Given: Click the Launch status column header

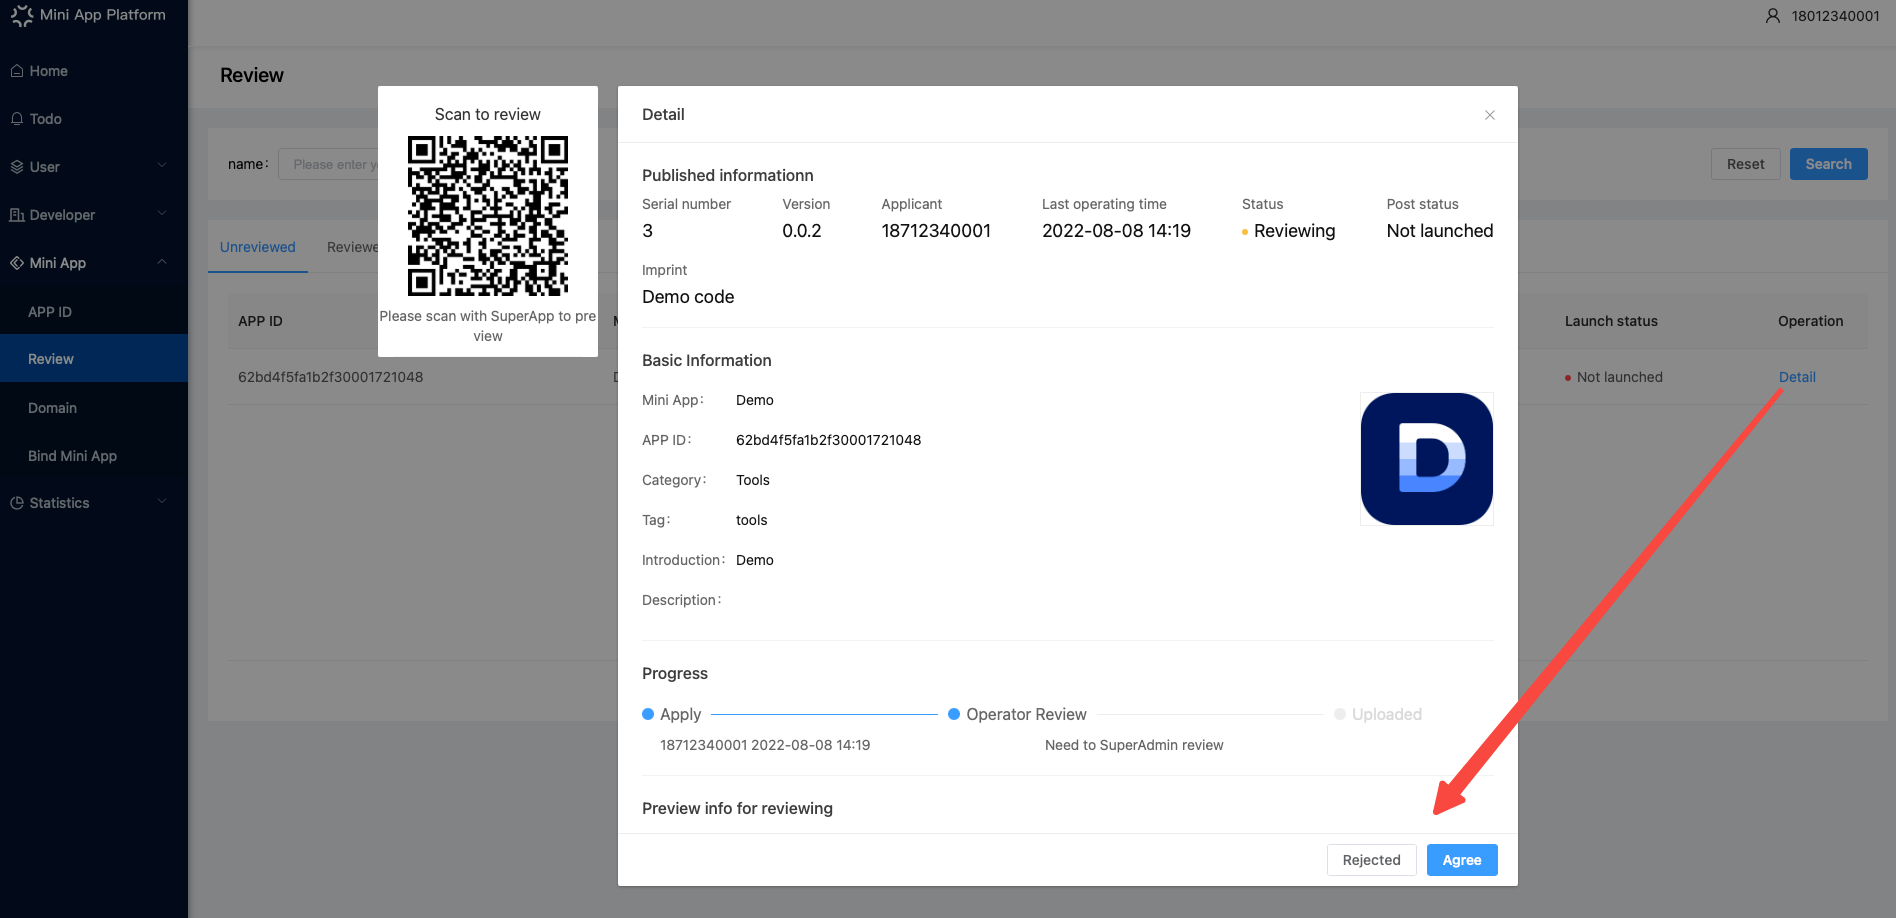Looking at the screenshot, I should pyautogui.click(x=1611, y=321).
